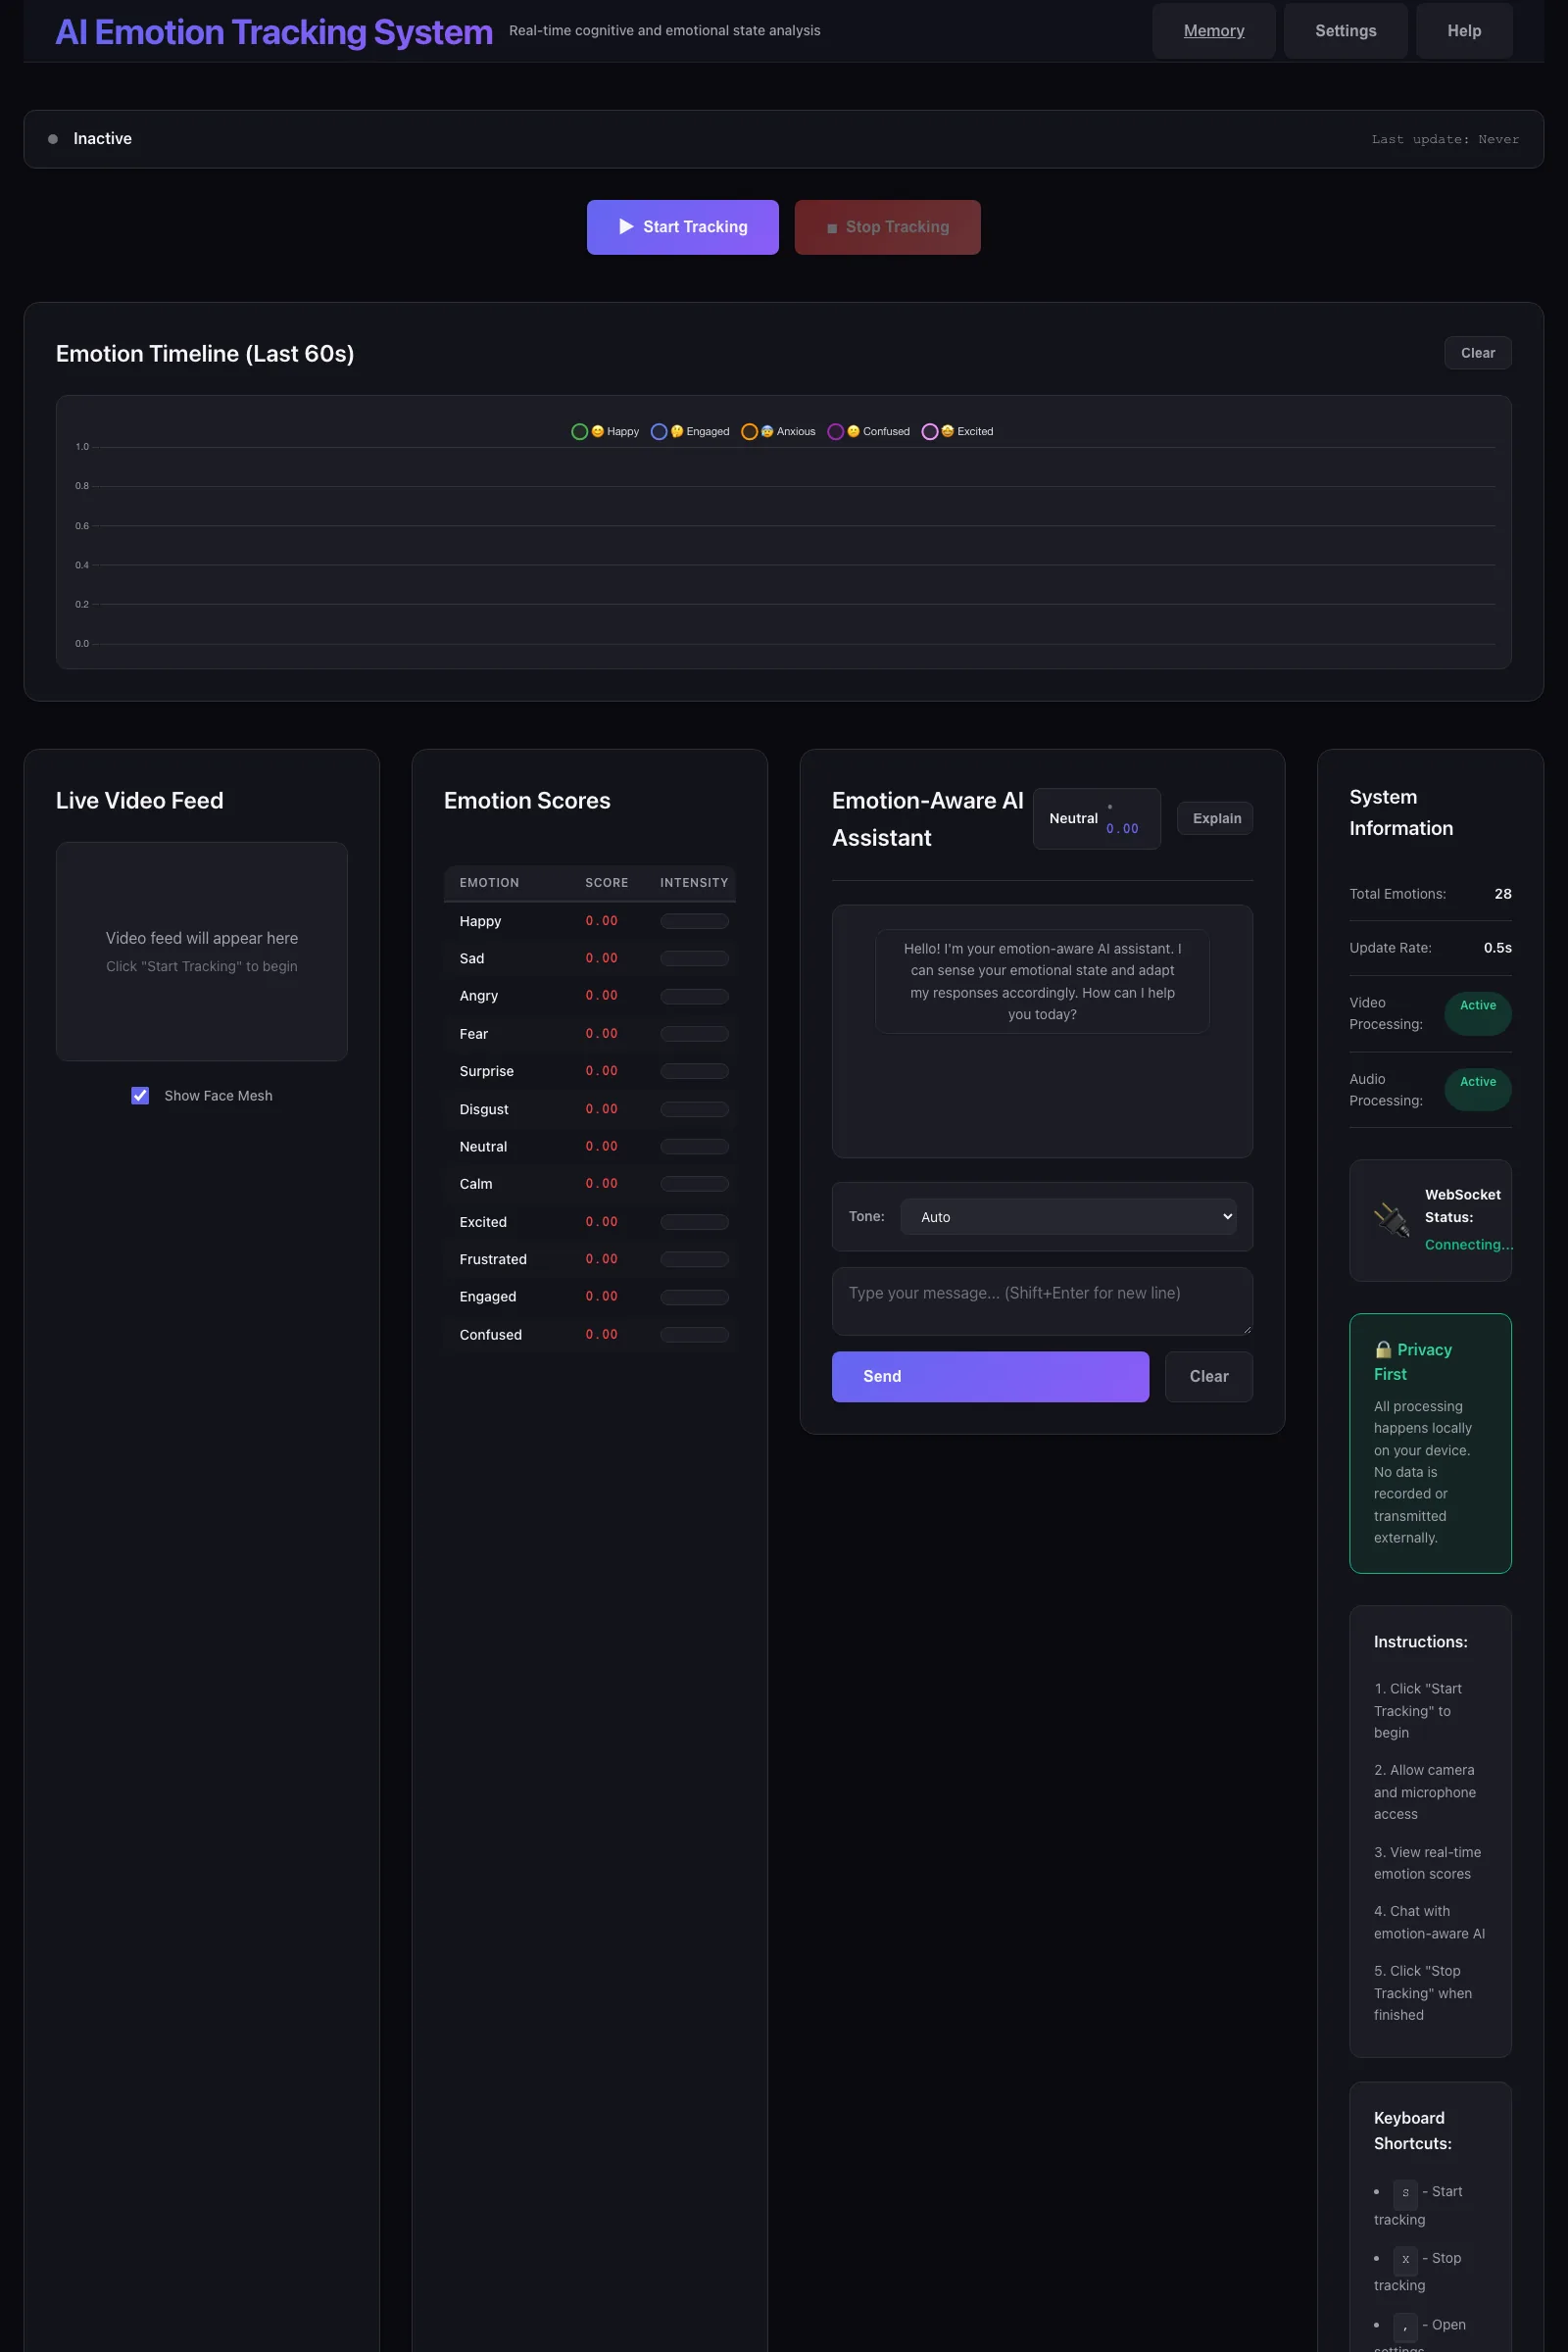Click the X keyboard shortcut key

point(1405,2259)
